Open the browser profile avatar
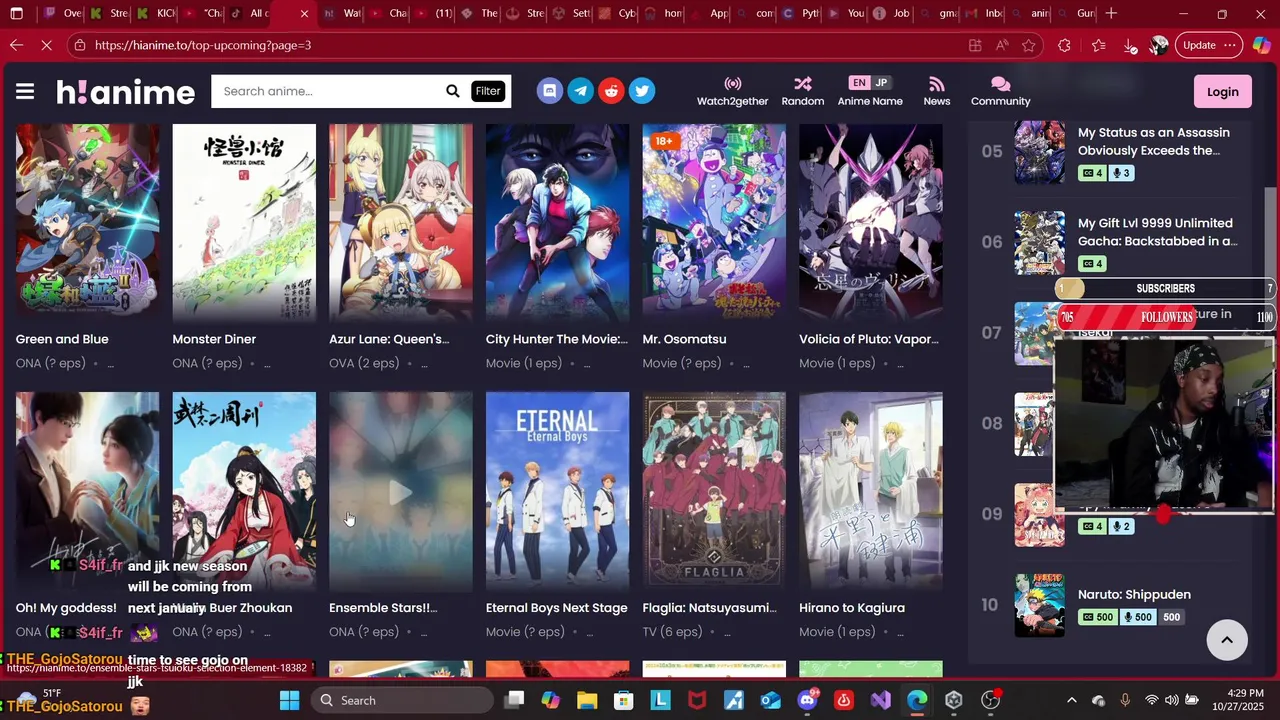Image resolution: width=1280 pixels, height=720 pixels. pyautogui.click(x=1159, y=45)
